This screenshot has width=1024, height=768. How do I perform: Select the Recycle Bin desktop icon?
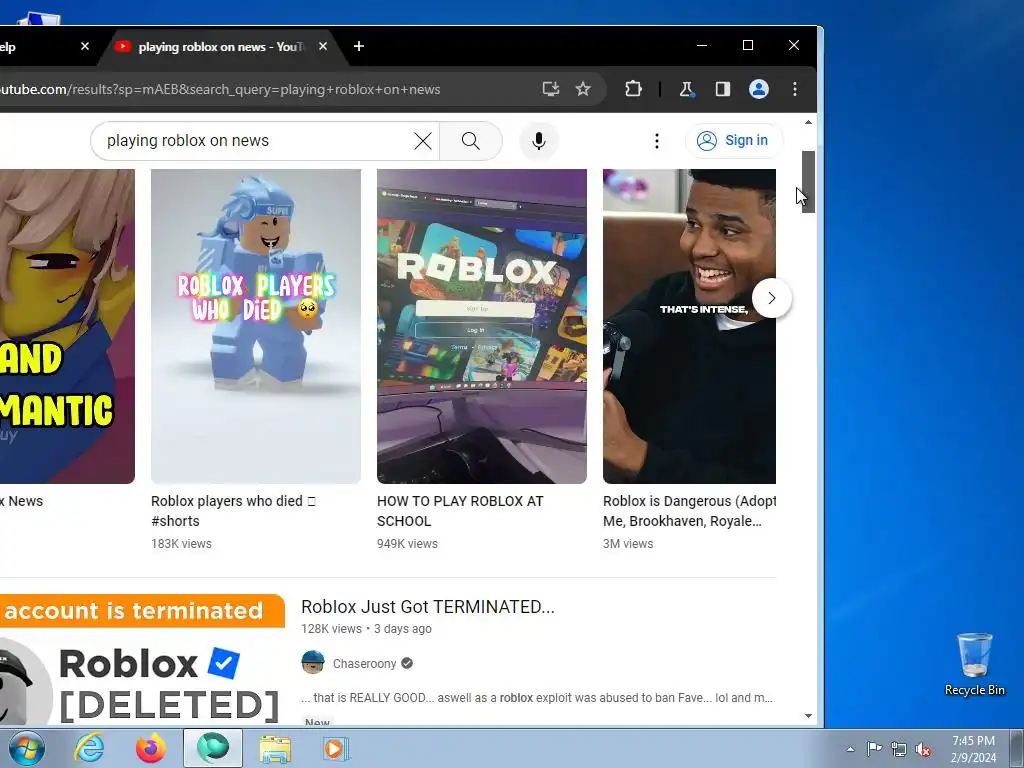974,664
